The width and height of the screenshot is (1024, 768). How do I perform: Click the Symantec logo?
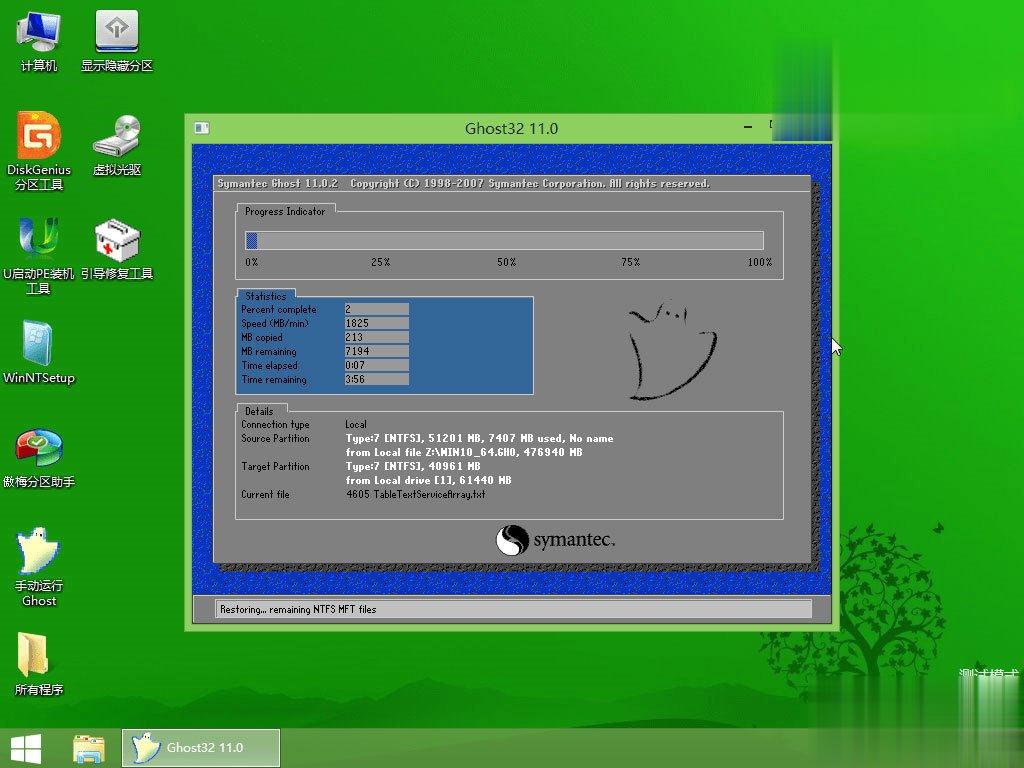click(555, 540)
